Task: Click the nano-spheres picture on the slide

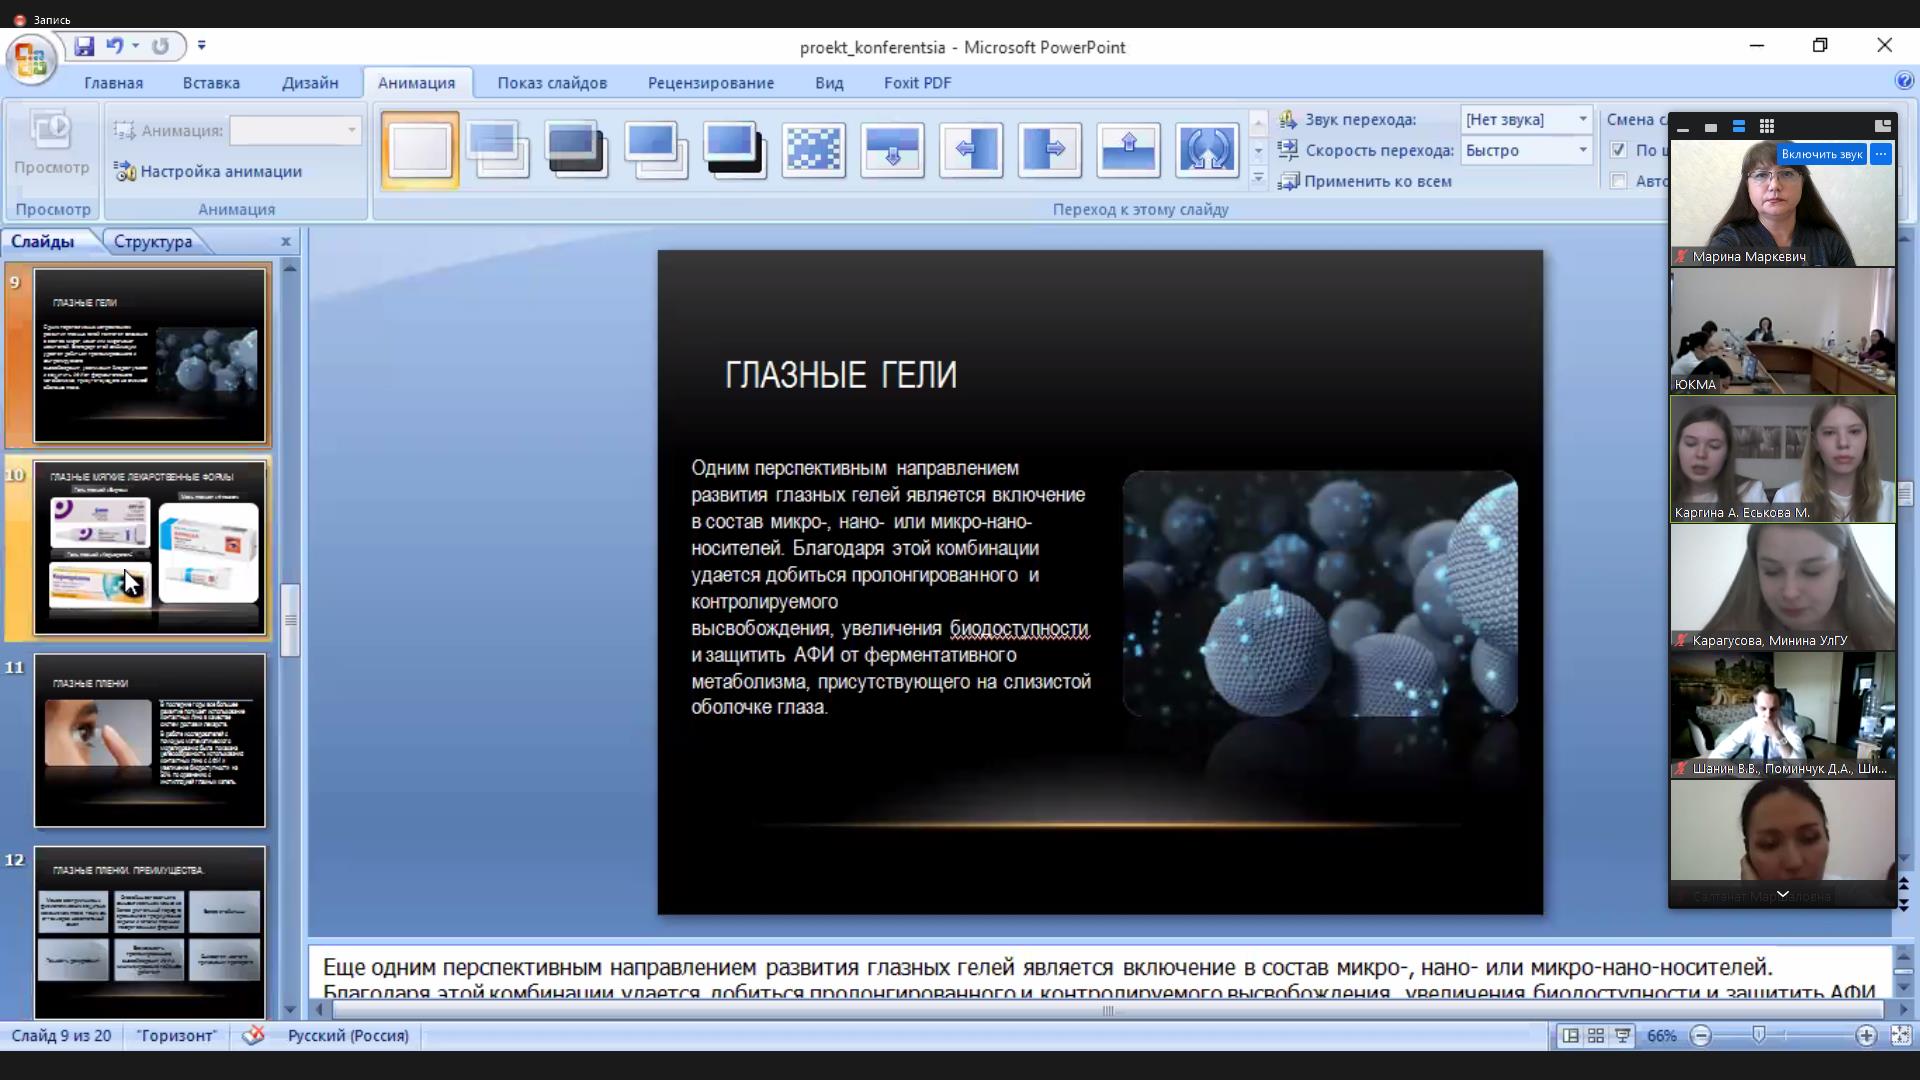Action: point(1320,593)
